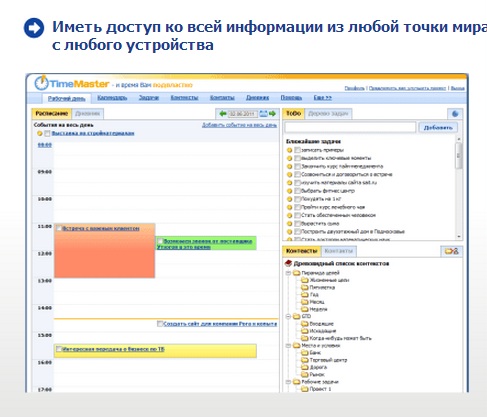The image size is (487, 417).
Task: Collapse the 'GTD' tree node
Action: click(288, 316)
